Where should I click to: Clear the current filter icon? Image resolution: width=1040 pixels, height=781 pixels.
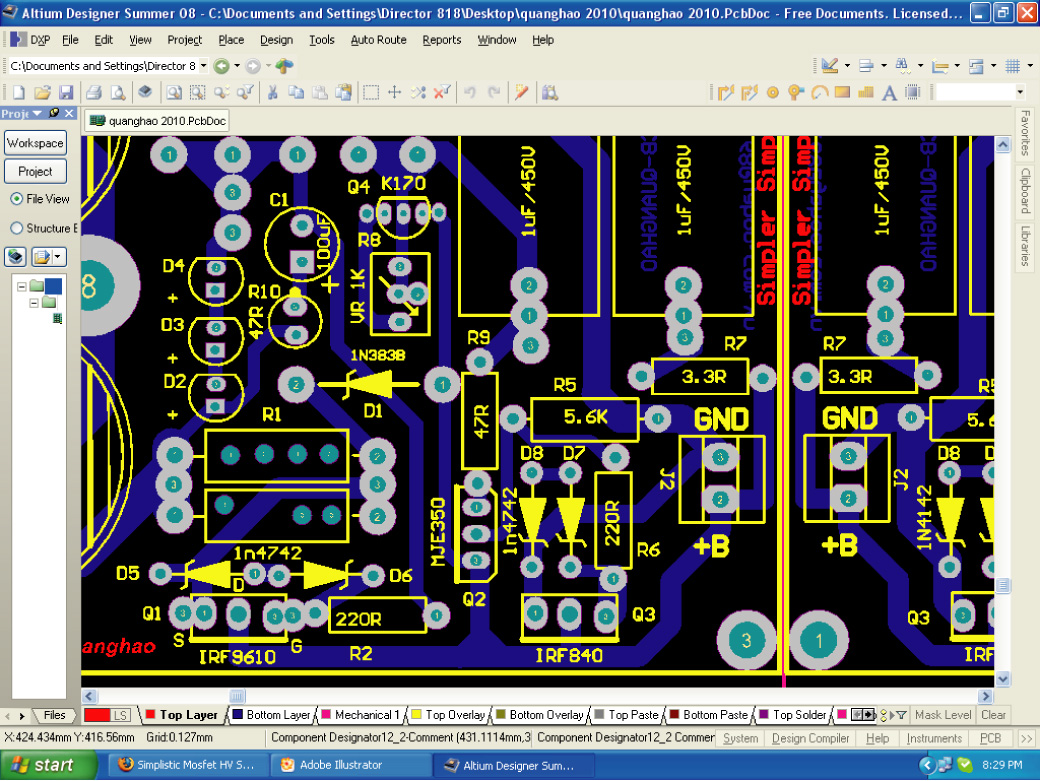[442, 93]
